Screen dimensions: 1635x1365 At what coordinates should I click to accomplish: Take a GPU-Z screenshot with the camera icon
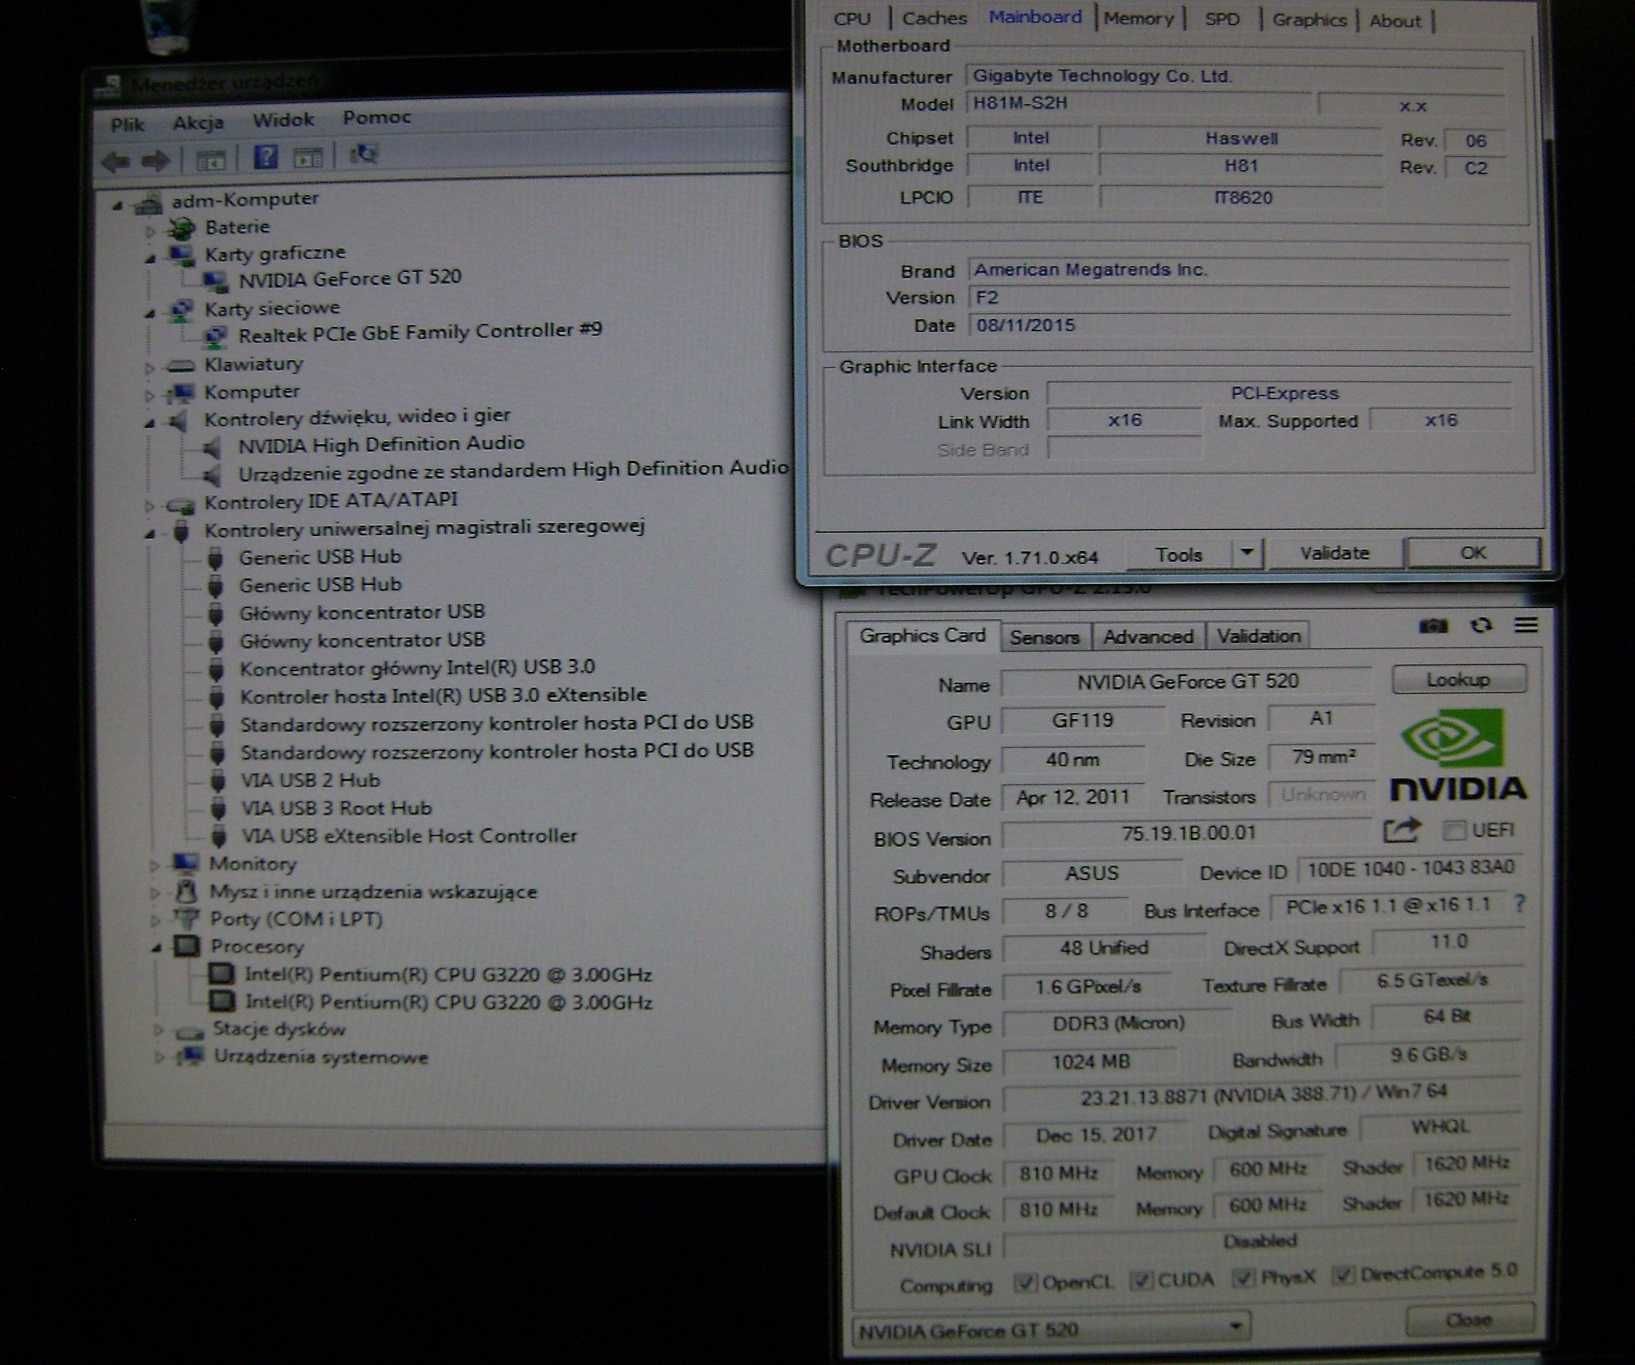1433,626
